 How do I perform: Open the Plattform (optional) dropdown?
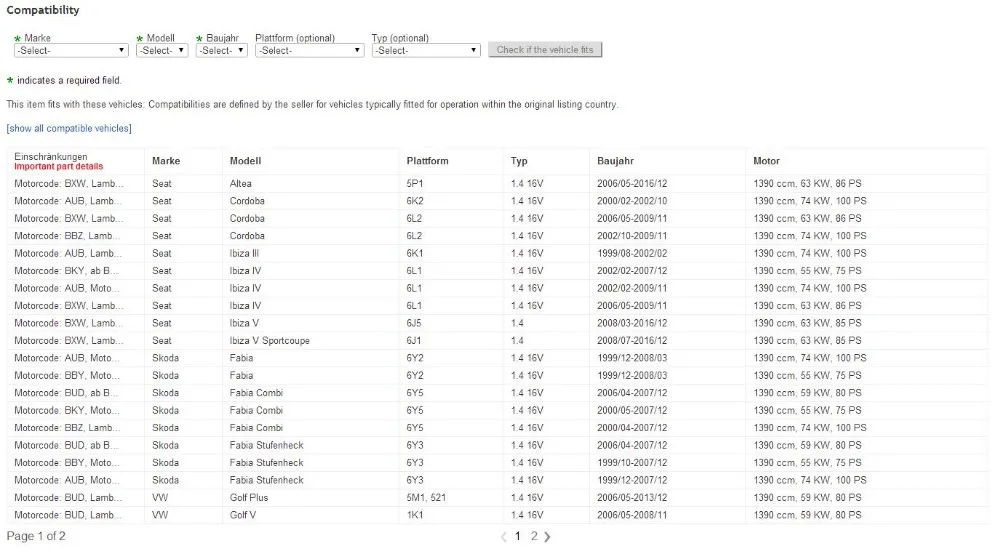click(x=309, y=50)
